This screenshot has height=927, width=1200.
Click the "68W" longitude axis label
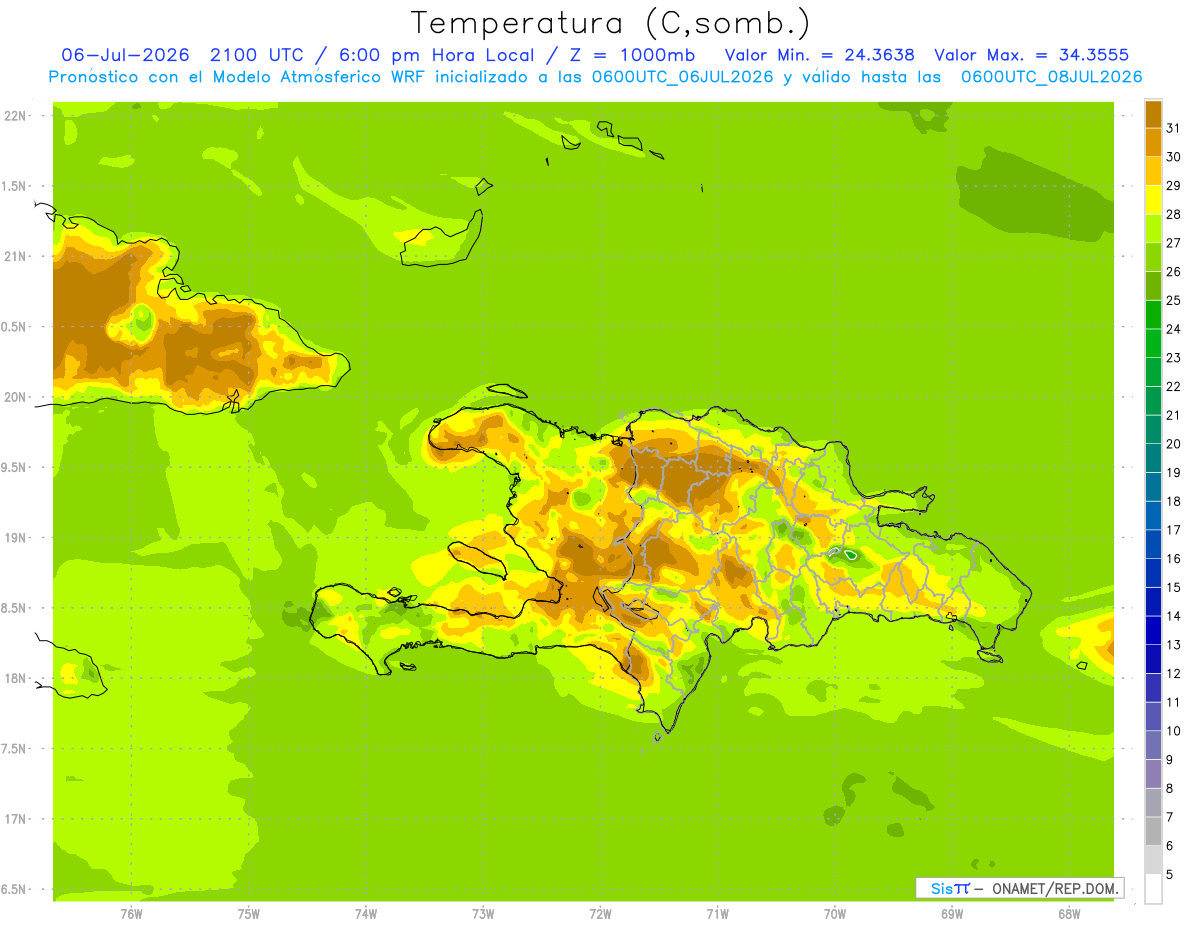coord(1069,914)
